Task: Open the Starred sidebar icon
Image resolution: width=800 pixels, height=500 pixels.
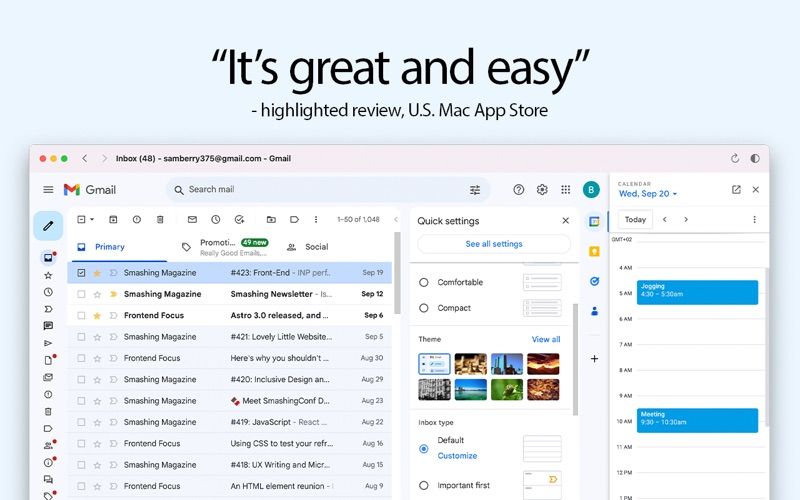Action: point(48,276)
